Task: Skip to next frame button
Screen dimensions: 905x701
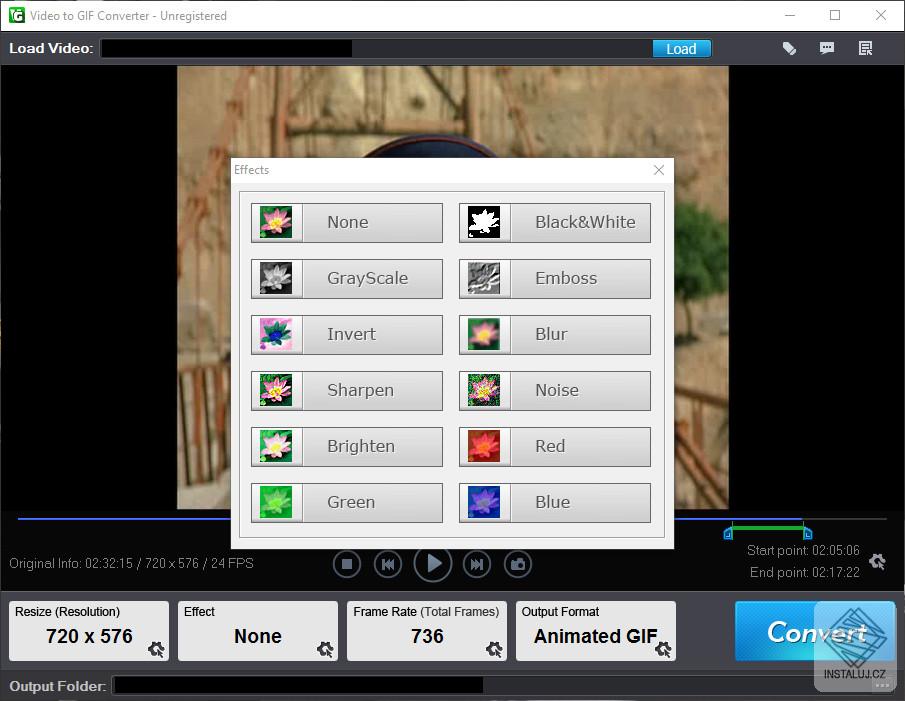Action: pos(477,564)
